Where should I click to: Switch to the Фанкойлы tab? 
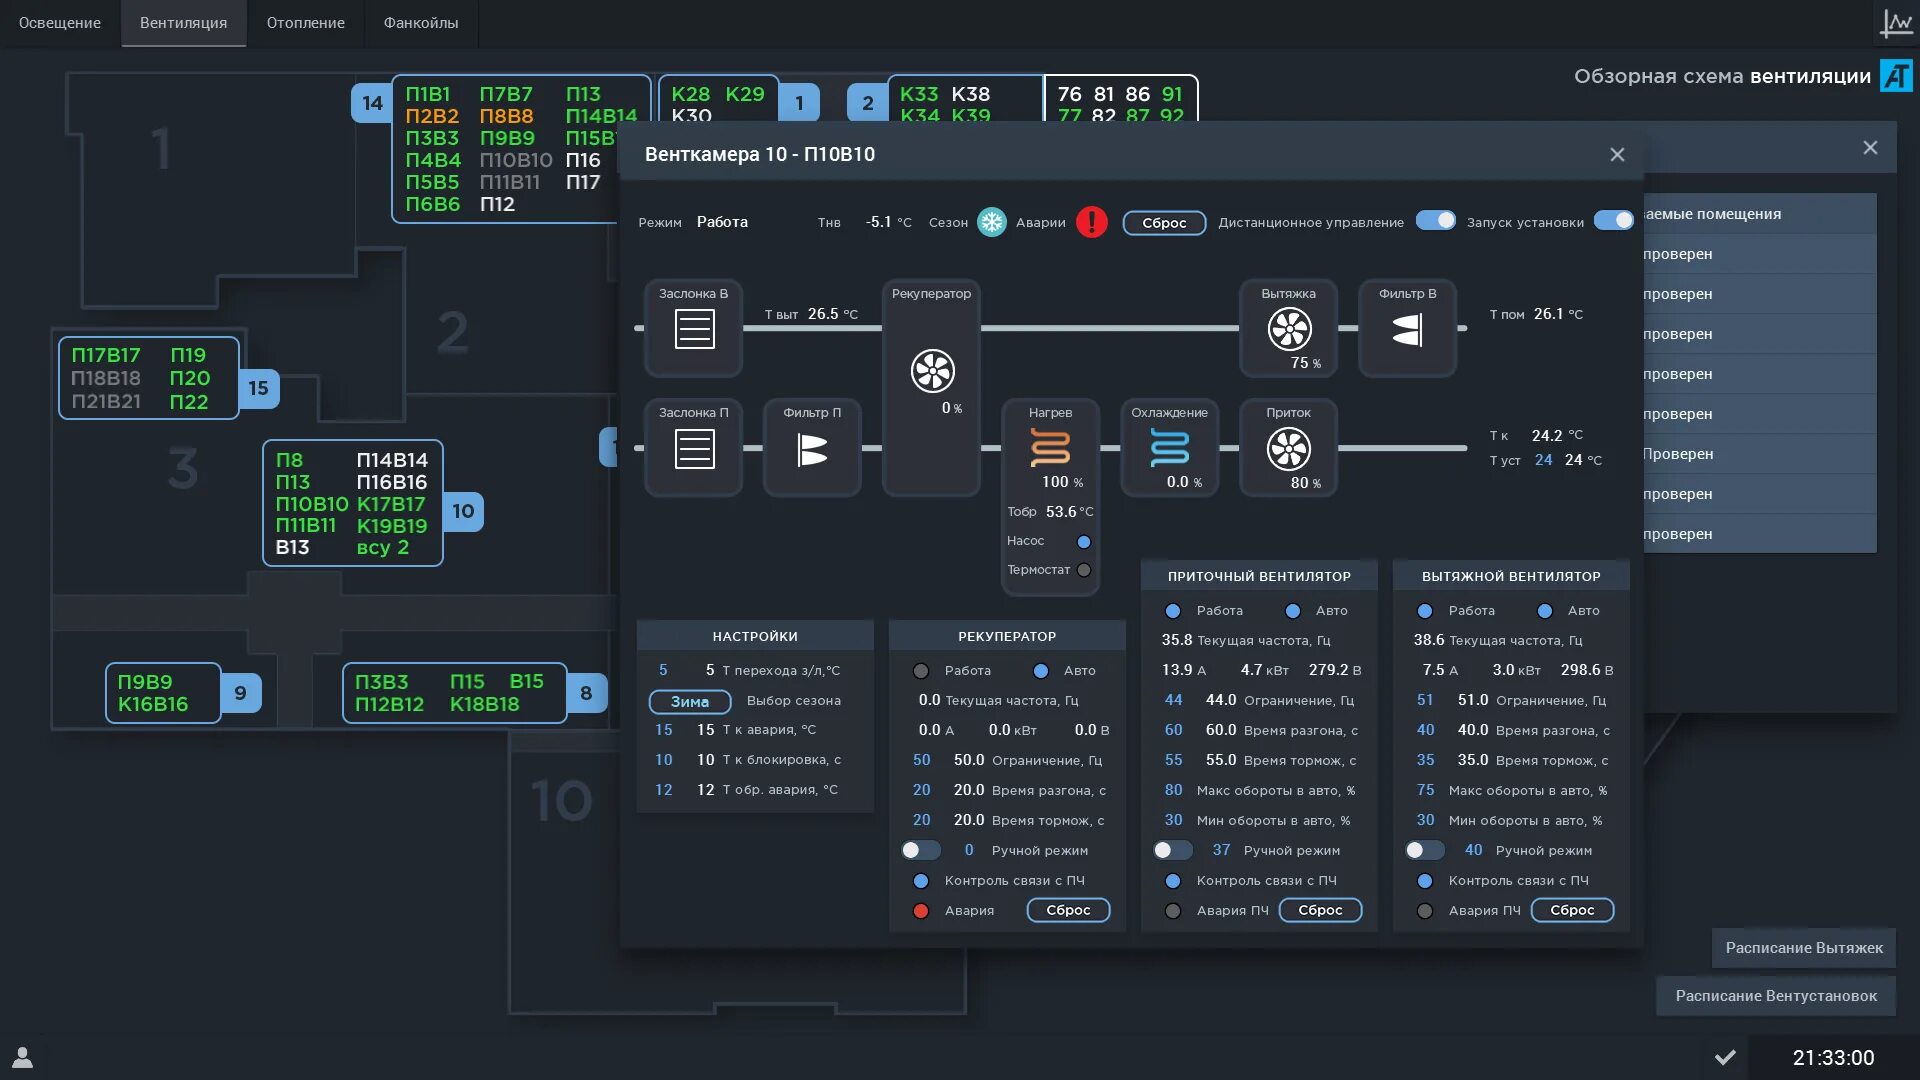[x=421, y=23]
